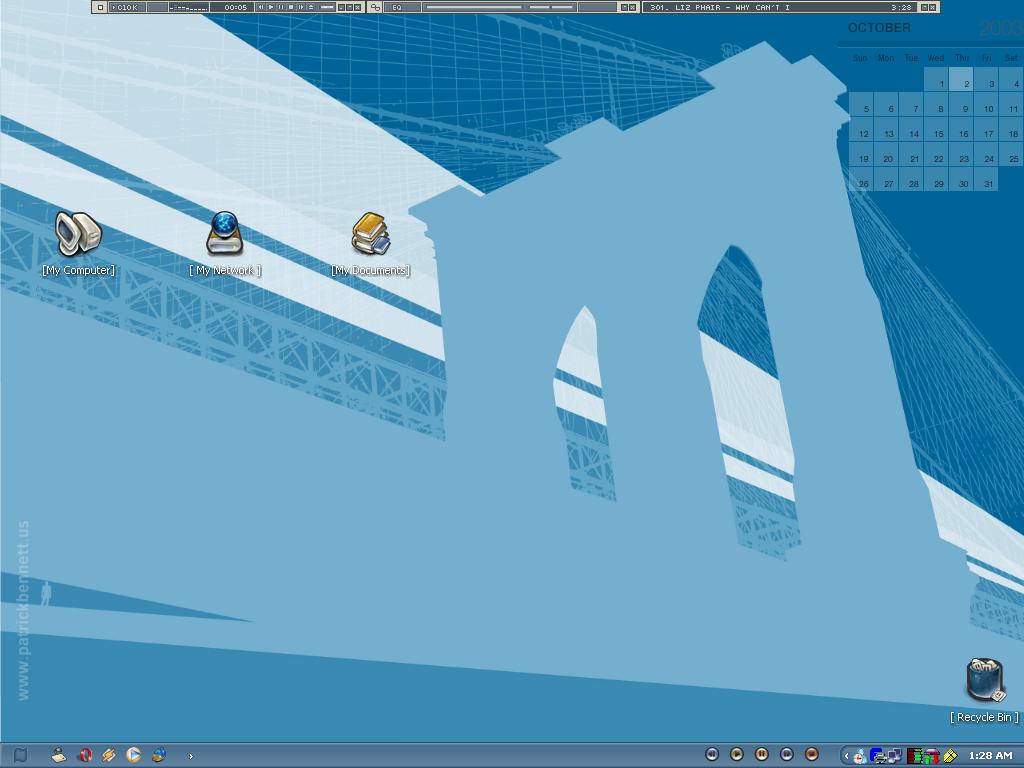Click the icon left of the EQ label
Image resolution: width=1024 pixels, height=768 pixels.
click(x=375, y=7)
